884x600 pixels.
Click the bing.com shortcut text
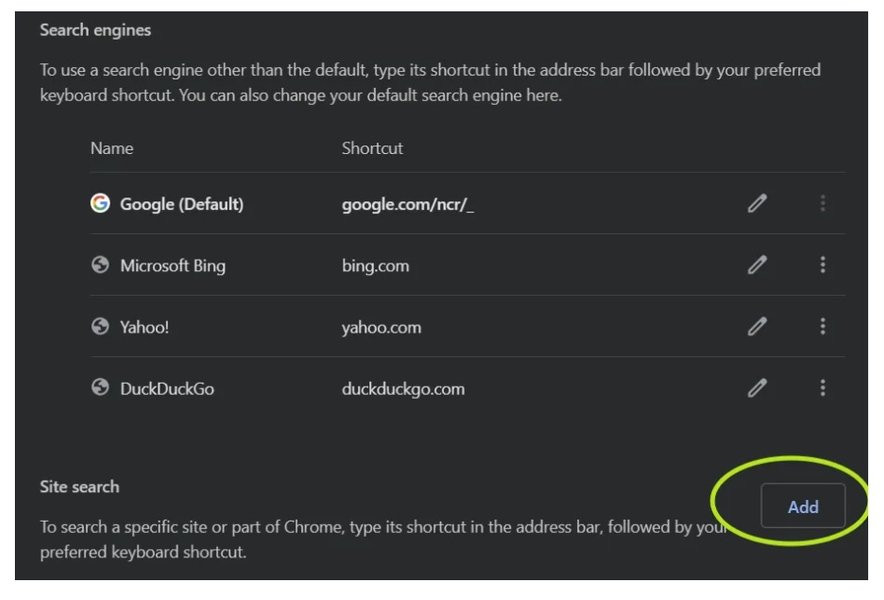tap(375, 266)
